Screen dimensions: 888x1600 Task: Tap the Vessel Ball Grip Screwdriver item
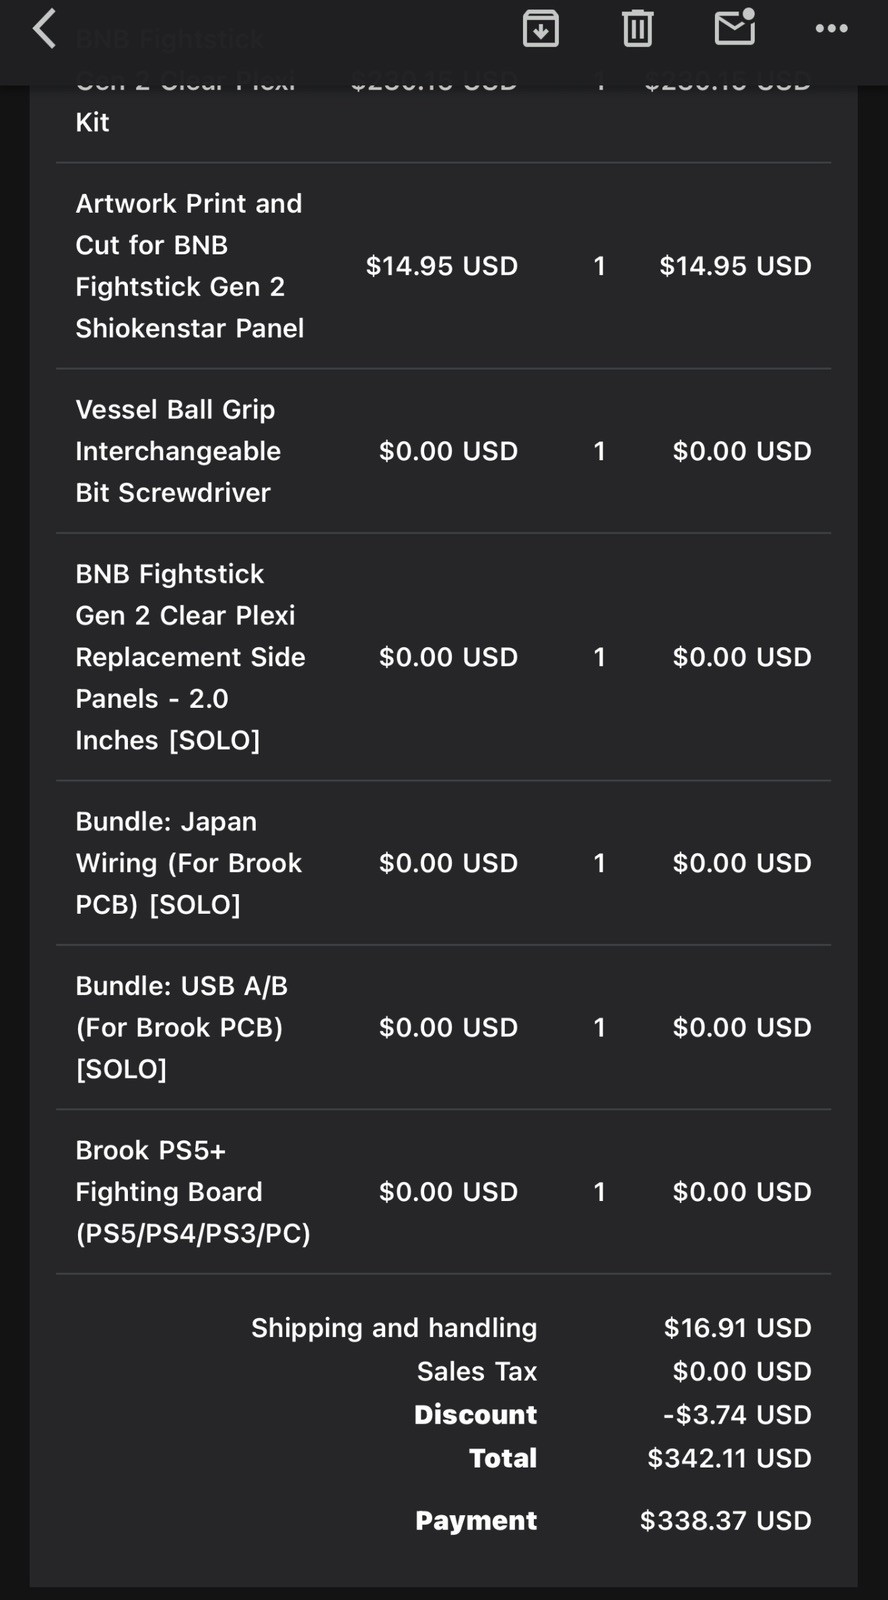point(178,451)
